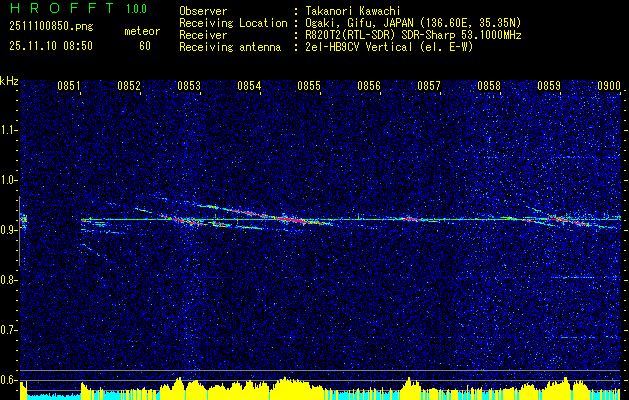Click the 0851 time marker
This screenshot has width=629, height=400.
69,86
